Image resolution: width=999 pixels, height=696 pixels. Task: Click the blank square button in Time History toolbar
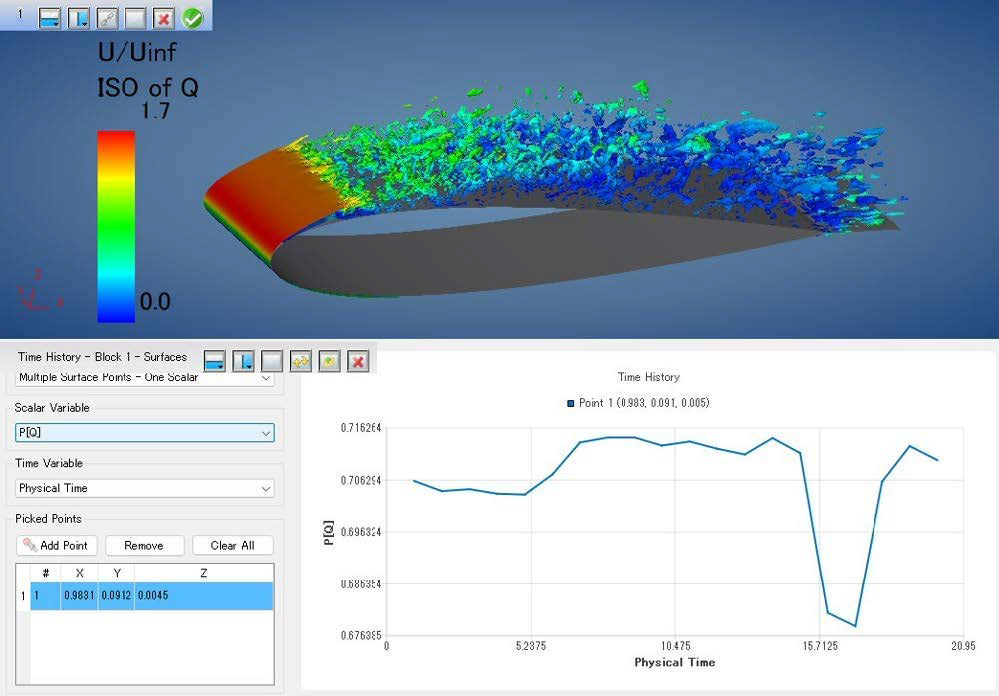[x=272, y=361]
